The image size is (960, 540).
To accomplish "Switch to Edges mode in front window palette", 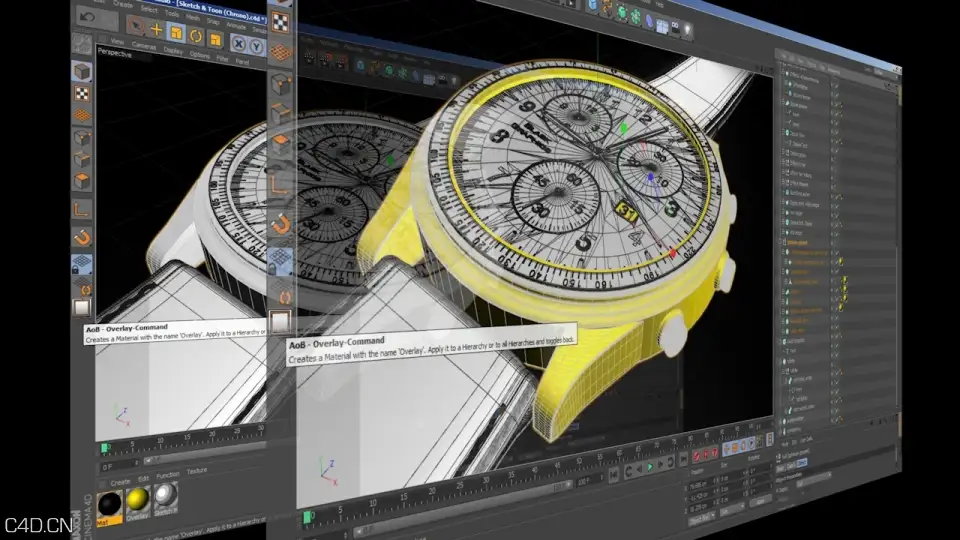I will pos(280,114).
